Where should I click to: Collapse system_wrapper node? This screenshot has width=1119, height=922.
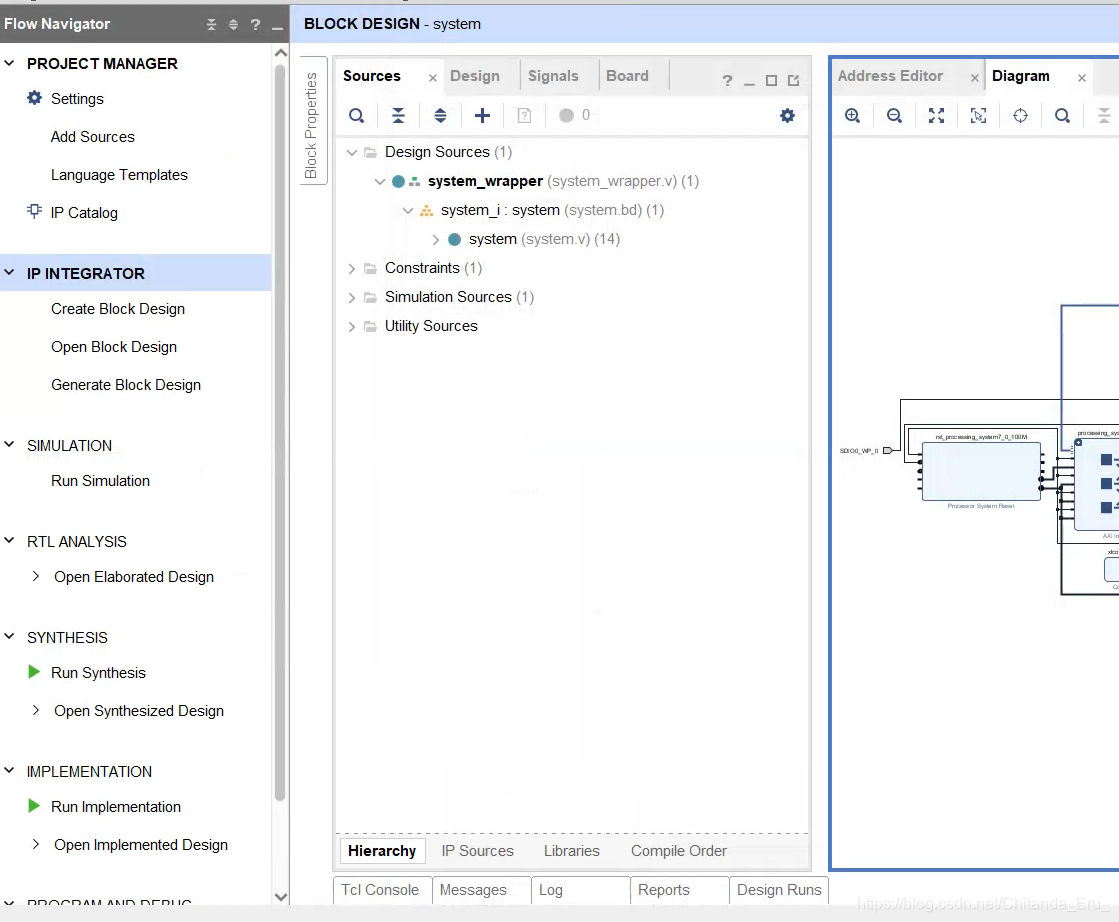(x=380, y=181)
